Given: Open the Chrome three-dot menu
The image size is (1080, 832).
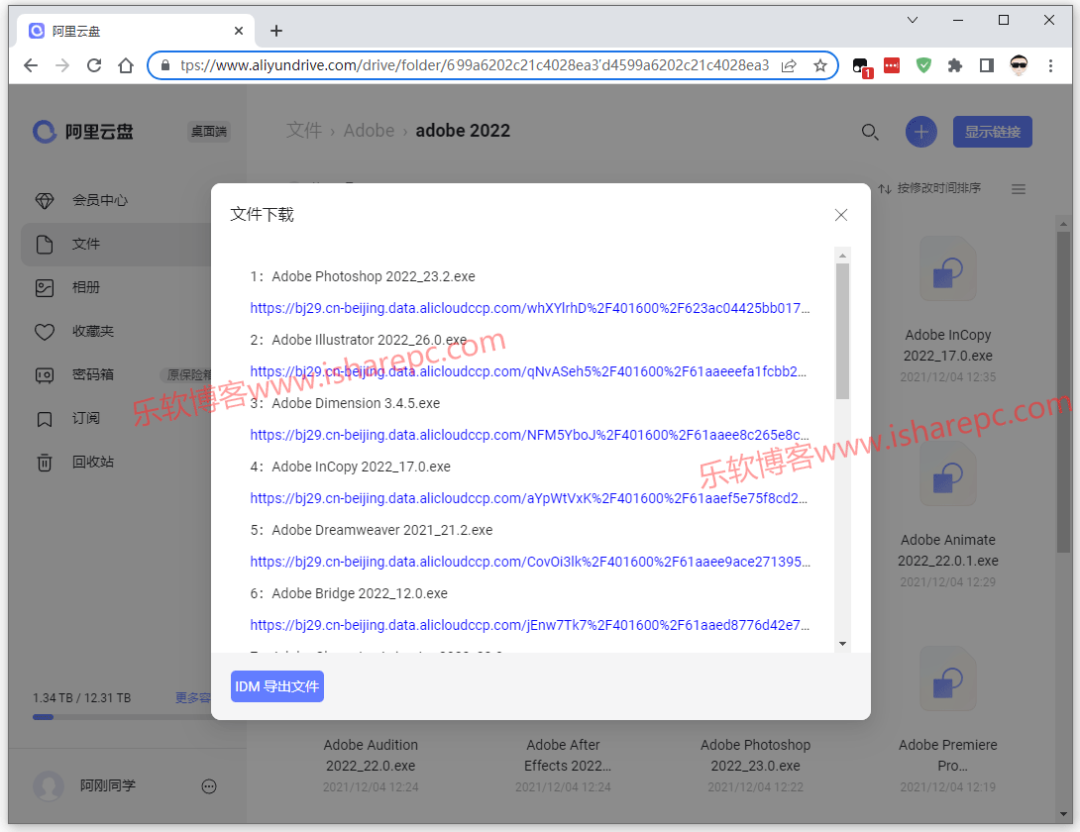Looking at the screenshot, I should (x=1050, y=65).
